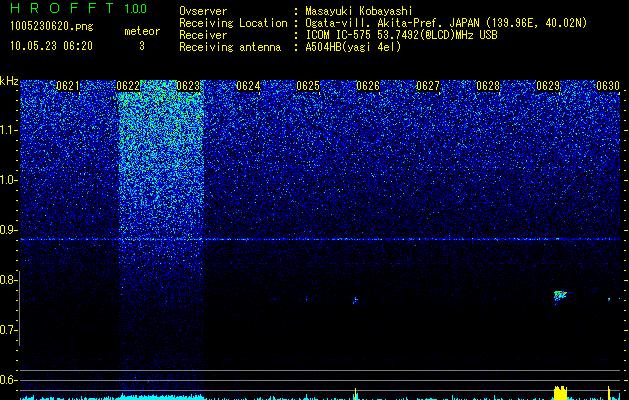
Task: Click the yellow level spike under 0626
Action: coord(355,393)
